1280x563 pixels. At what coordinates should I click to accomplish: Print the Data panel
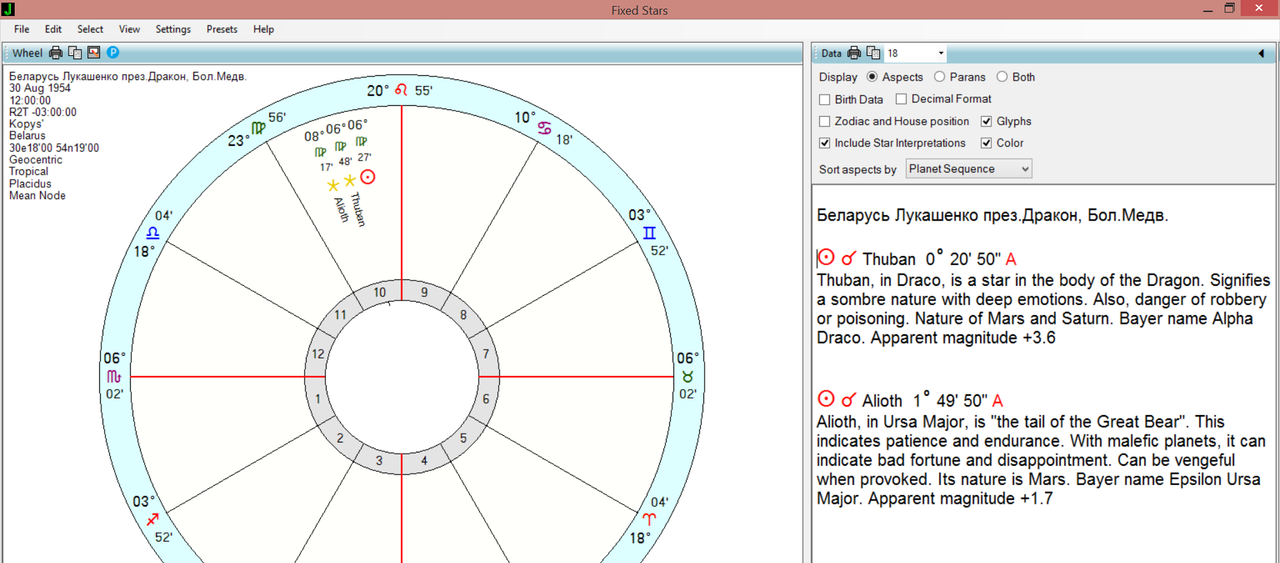click(854, 53)
